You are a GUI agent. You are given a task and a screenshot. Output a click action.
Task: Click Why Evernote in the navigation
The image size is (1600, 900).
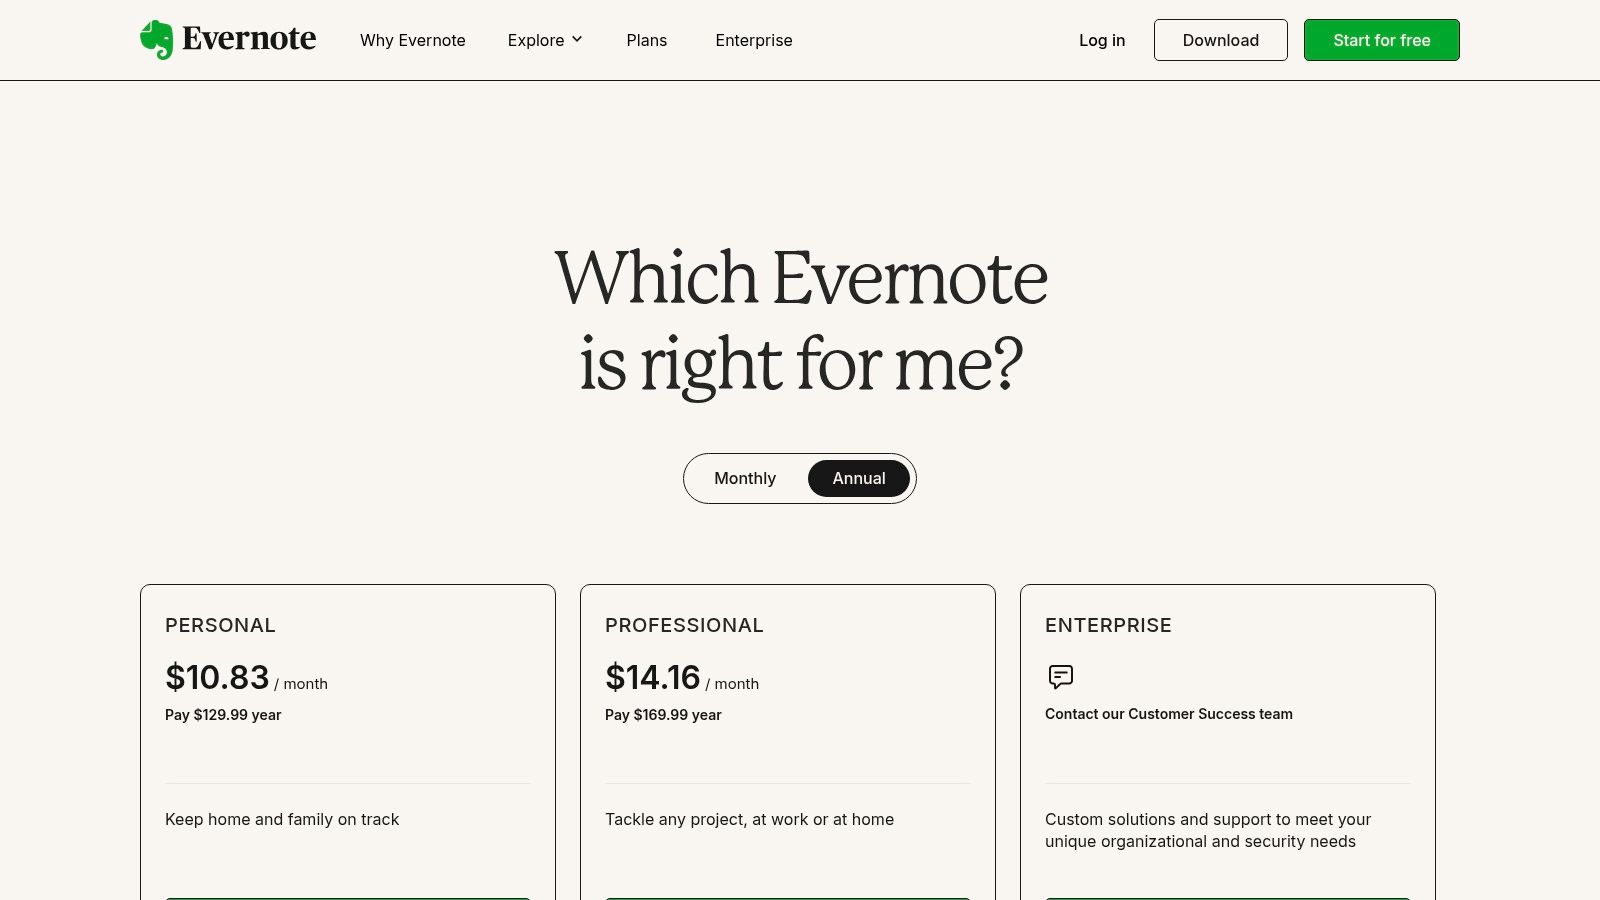coord(412,40)
